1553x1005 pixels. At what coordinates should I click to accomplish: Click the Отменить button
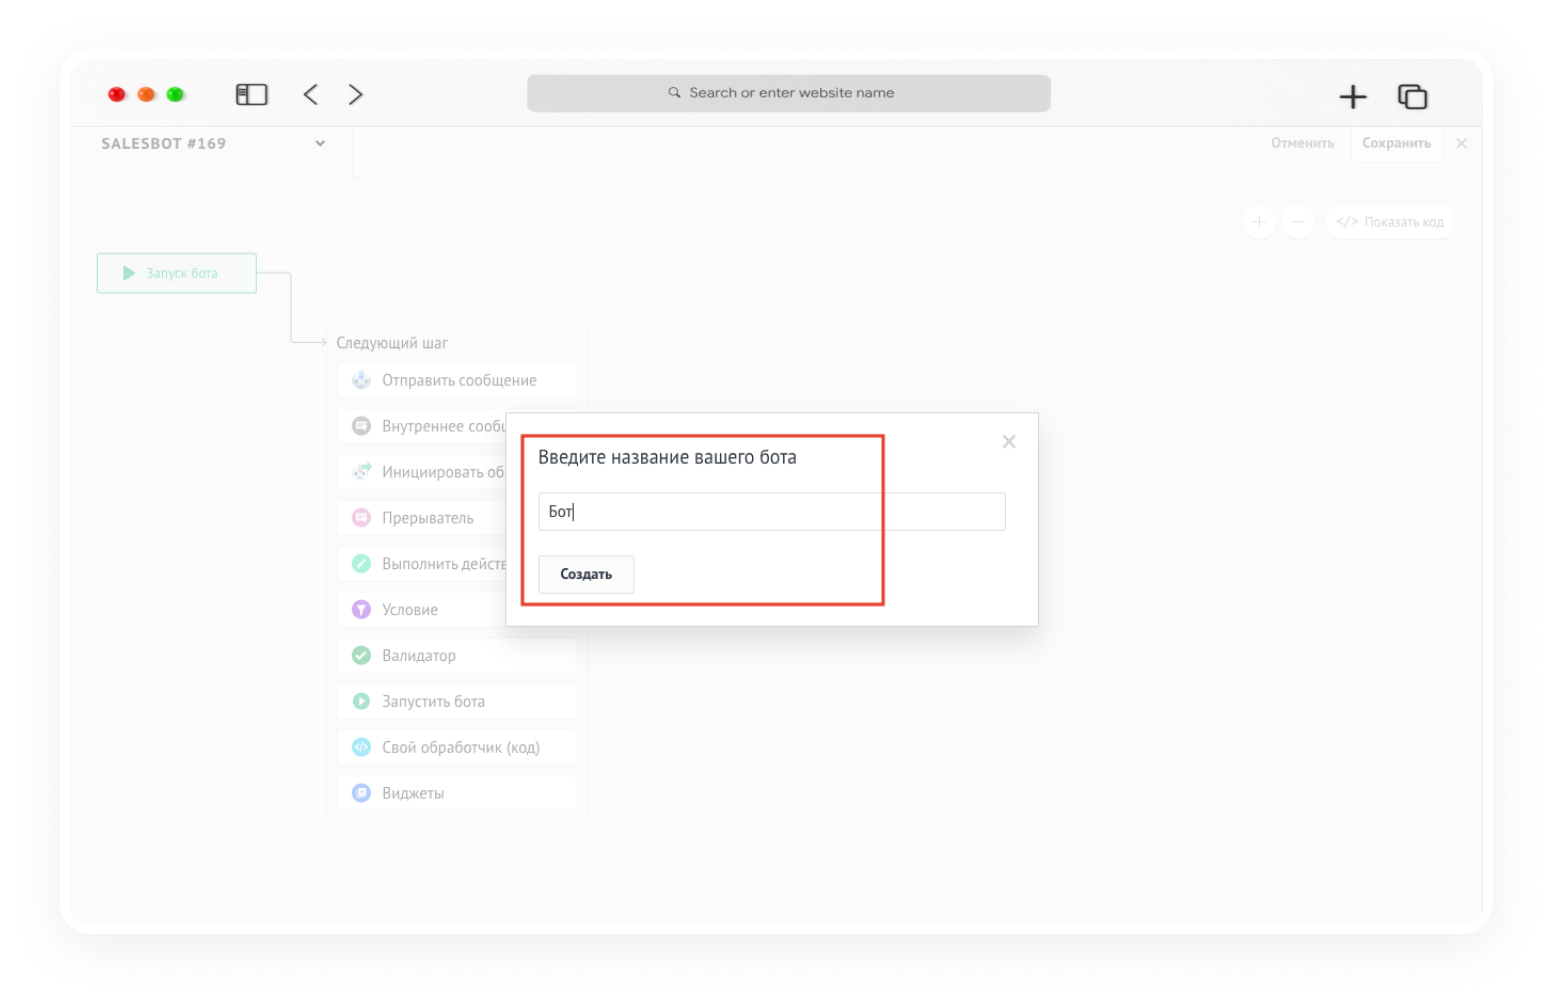1302,143
